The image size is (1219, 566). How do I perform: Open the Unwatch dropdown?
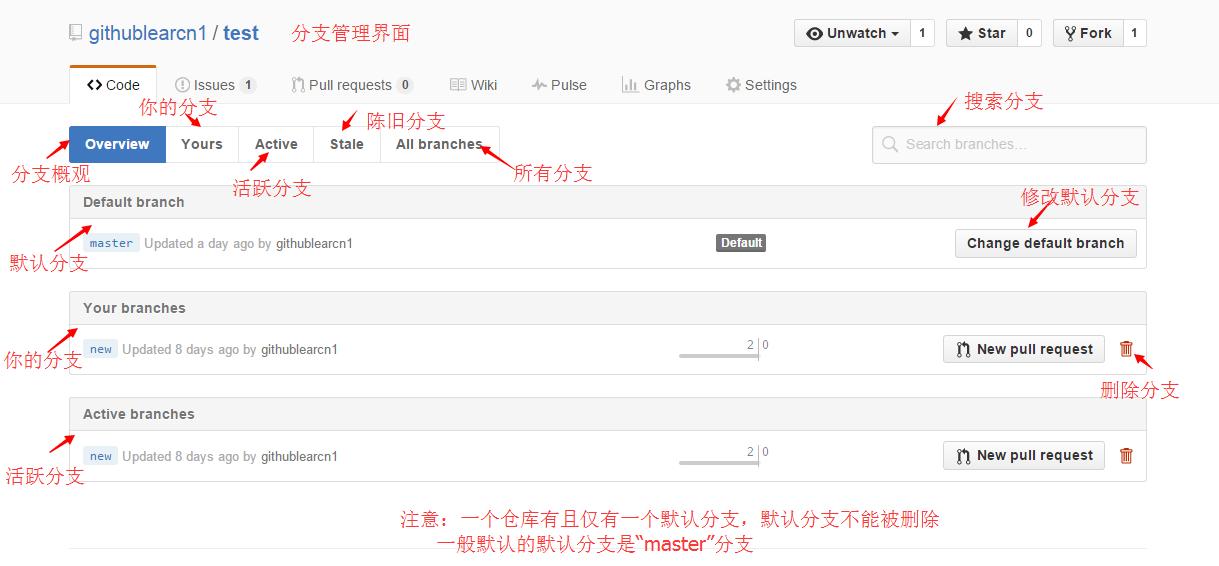(x=853, y=33)
